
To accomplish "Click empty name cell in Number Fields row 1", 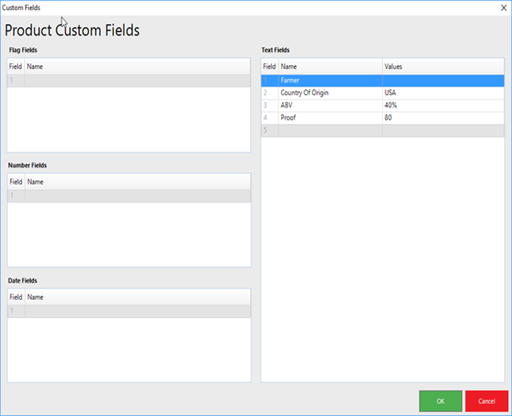I will click(138, 196).
